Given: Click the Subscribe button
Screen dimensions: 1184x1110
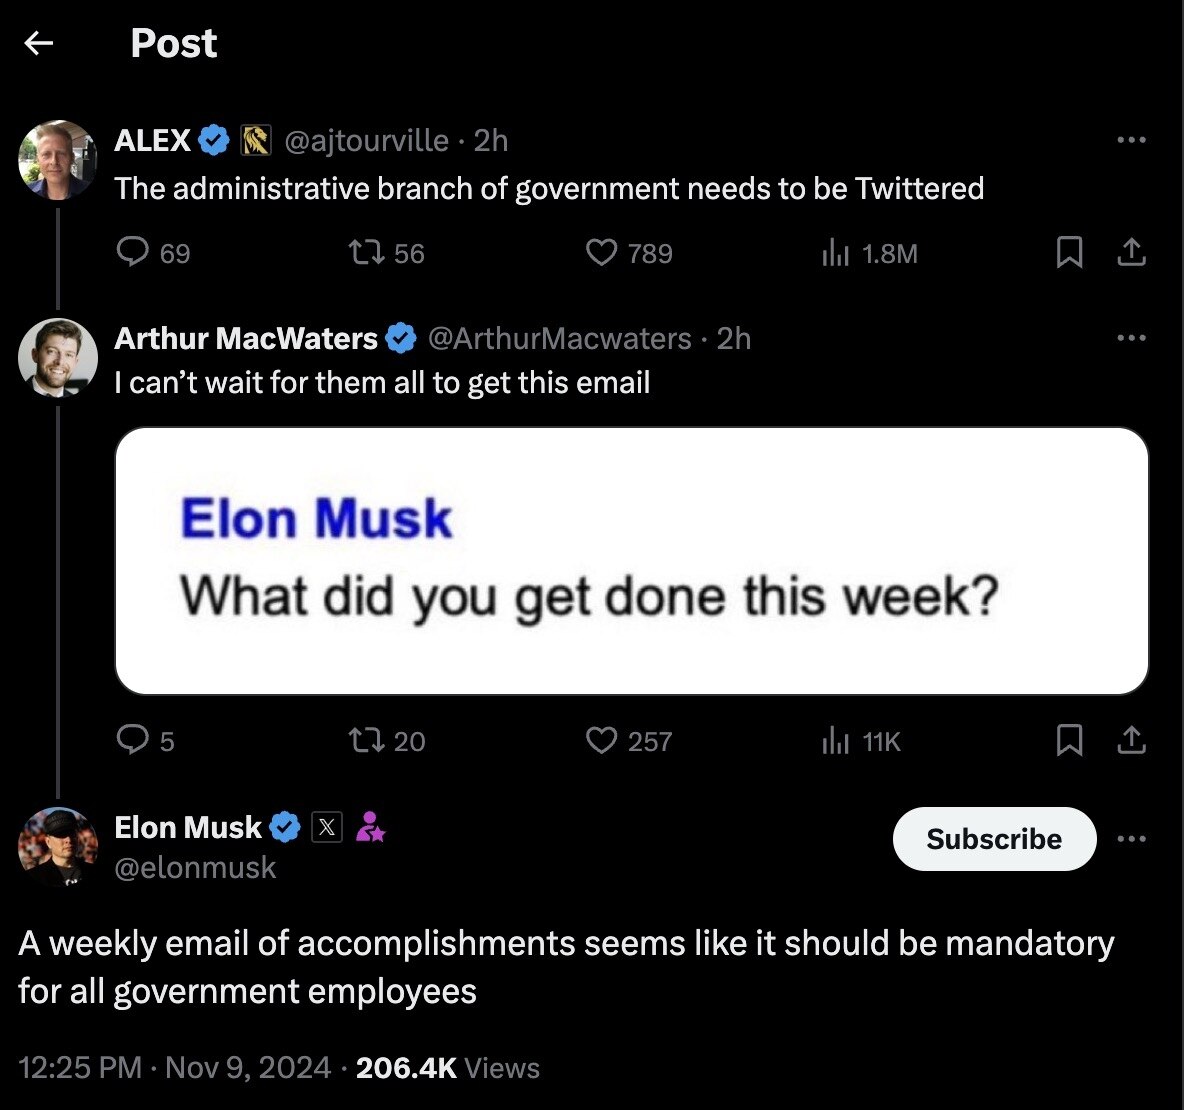Looking at the screenshot, I should click(993, 838).
